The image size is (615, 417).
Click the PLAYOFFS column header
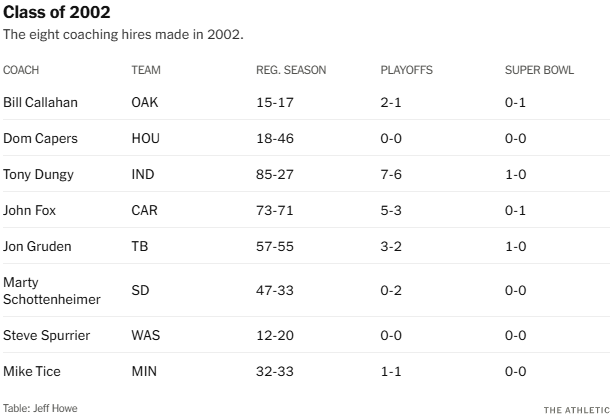(x=406, y=70)
